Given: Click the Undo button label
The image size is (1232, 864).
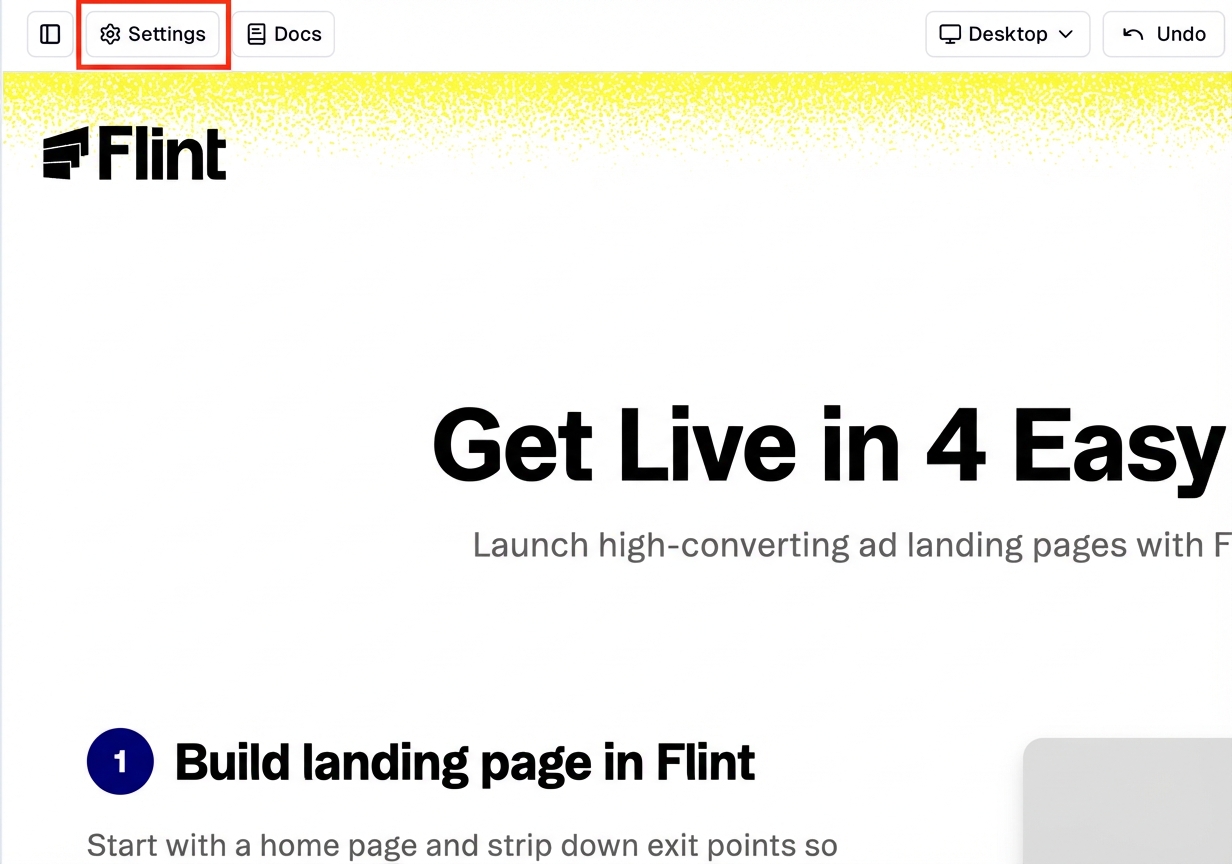Looking at the screenshot, I should click(1181, 34).
